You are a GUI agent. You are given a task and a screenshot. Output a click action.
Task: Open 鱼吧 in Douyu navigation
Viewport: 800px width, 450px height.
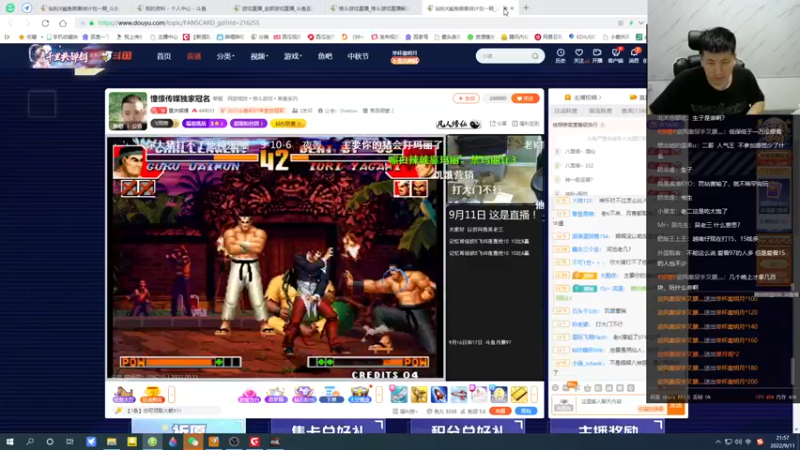click(325, 56)
